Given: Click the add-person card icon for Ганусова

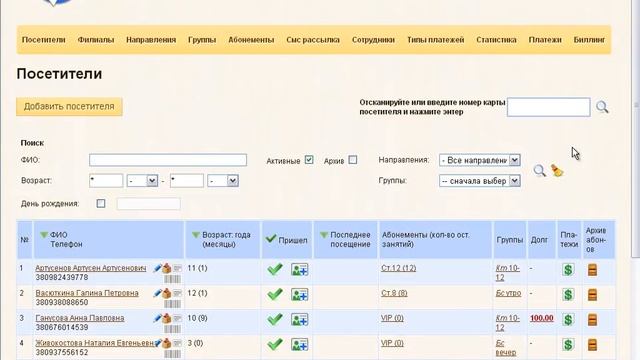Looking at the screenshot, I should (300, 319).
